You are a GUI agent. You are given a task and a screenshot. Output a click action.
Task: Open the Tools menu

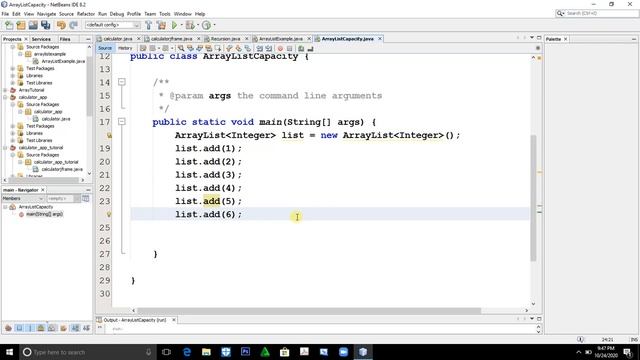(165, 14)
